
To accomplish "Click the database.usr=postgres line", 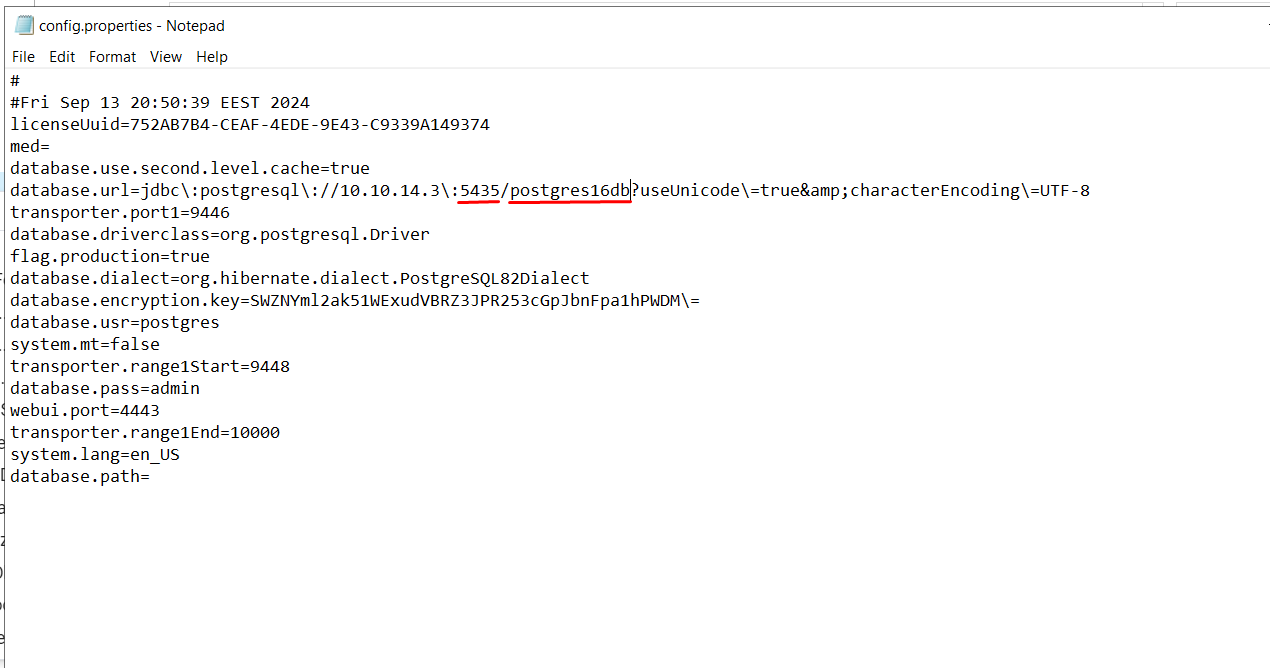I will pos(115,323).
